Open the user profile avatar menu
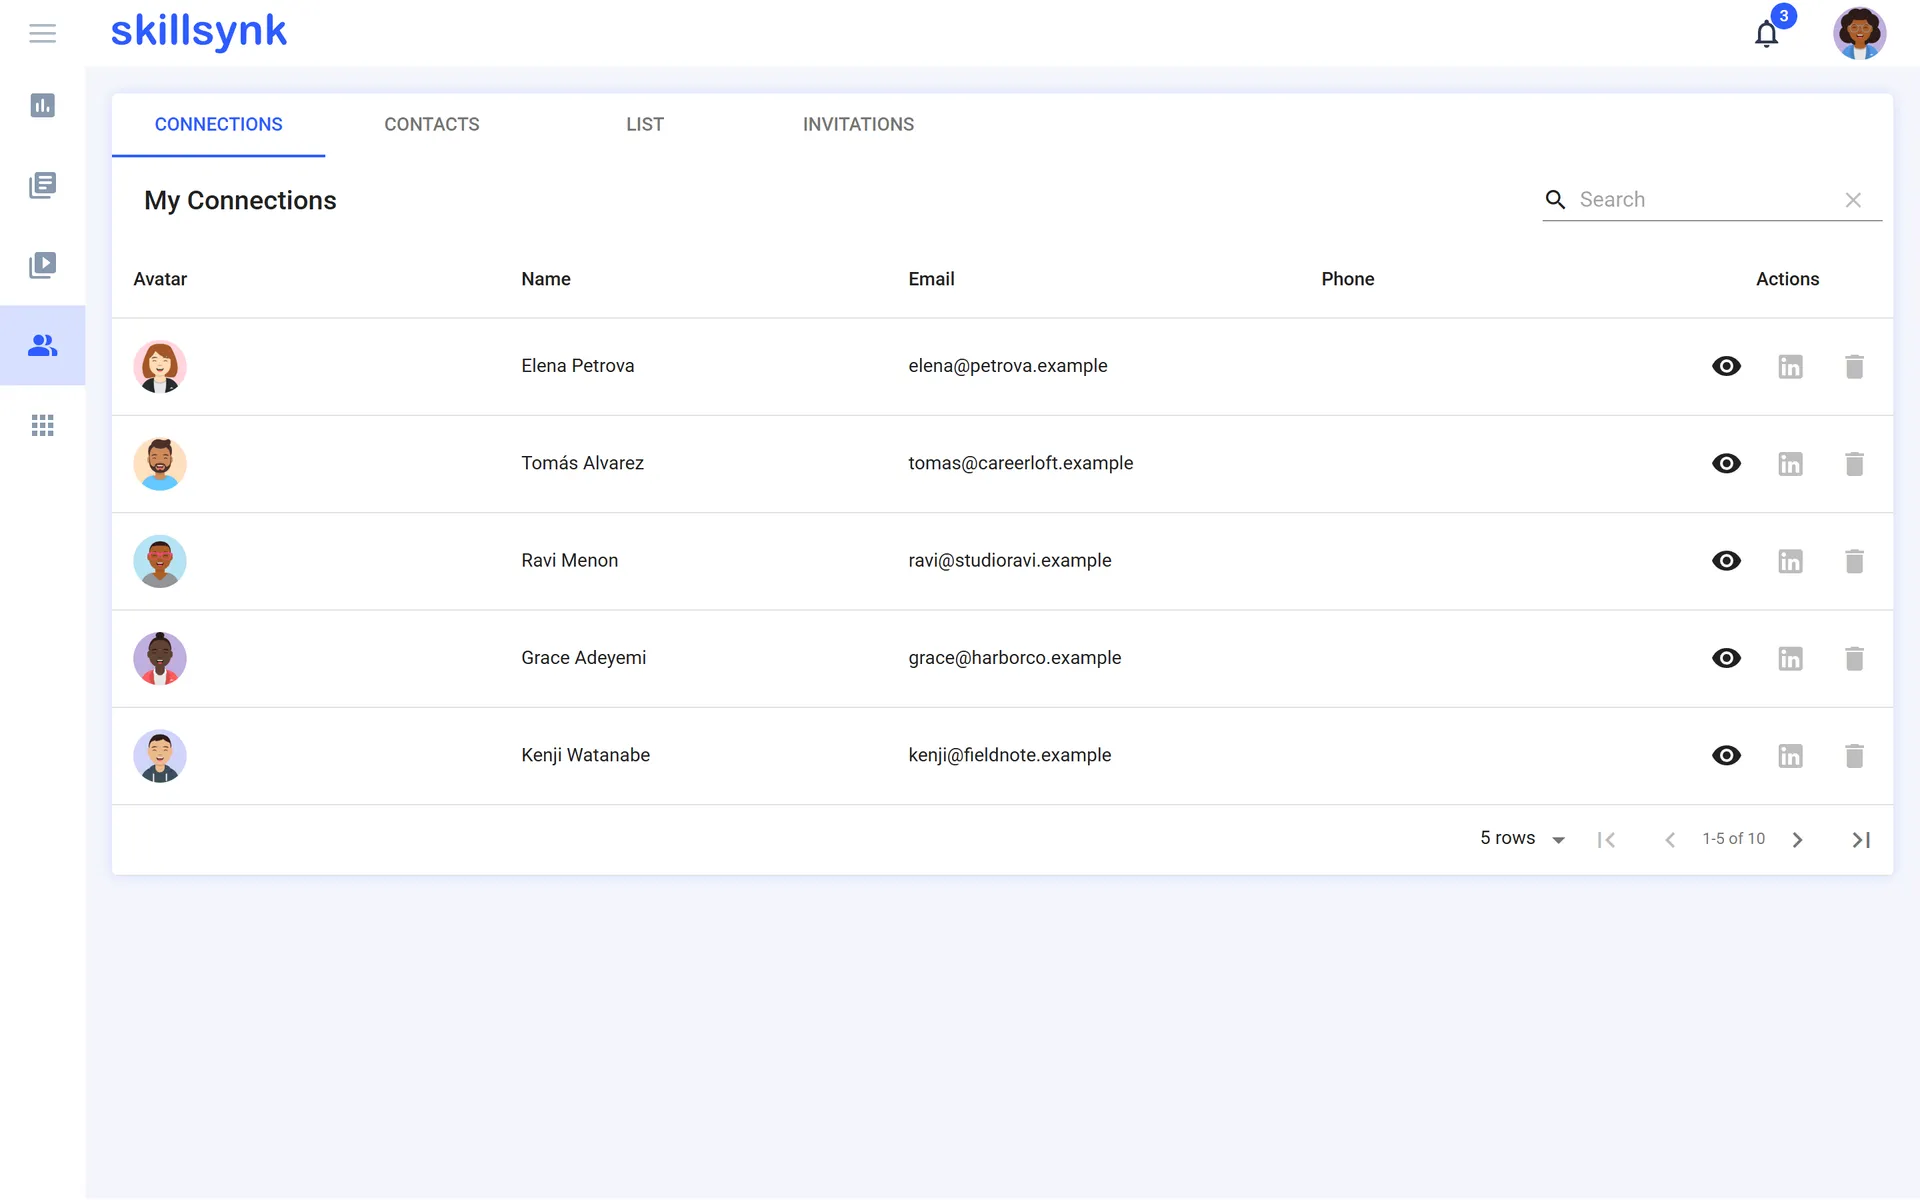Viewport: 1920px width, 1200px height. point(1859,33)
